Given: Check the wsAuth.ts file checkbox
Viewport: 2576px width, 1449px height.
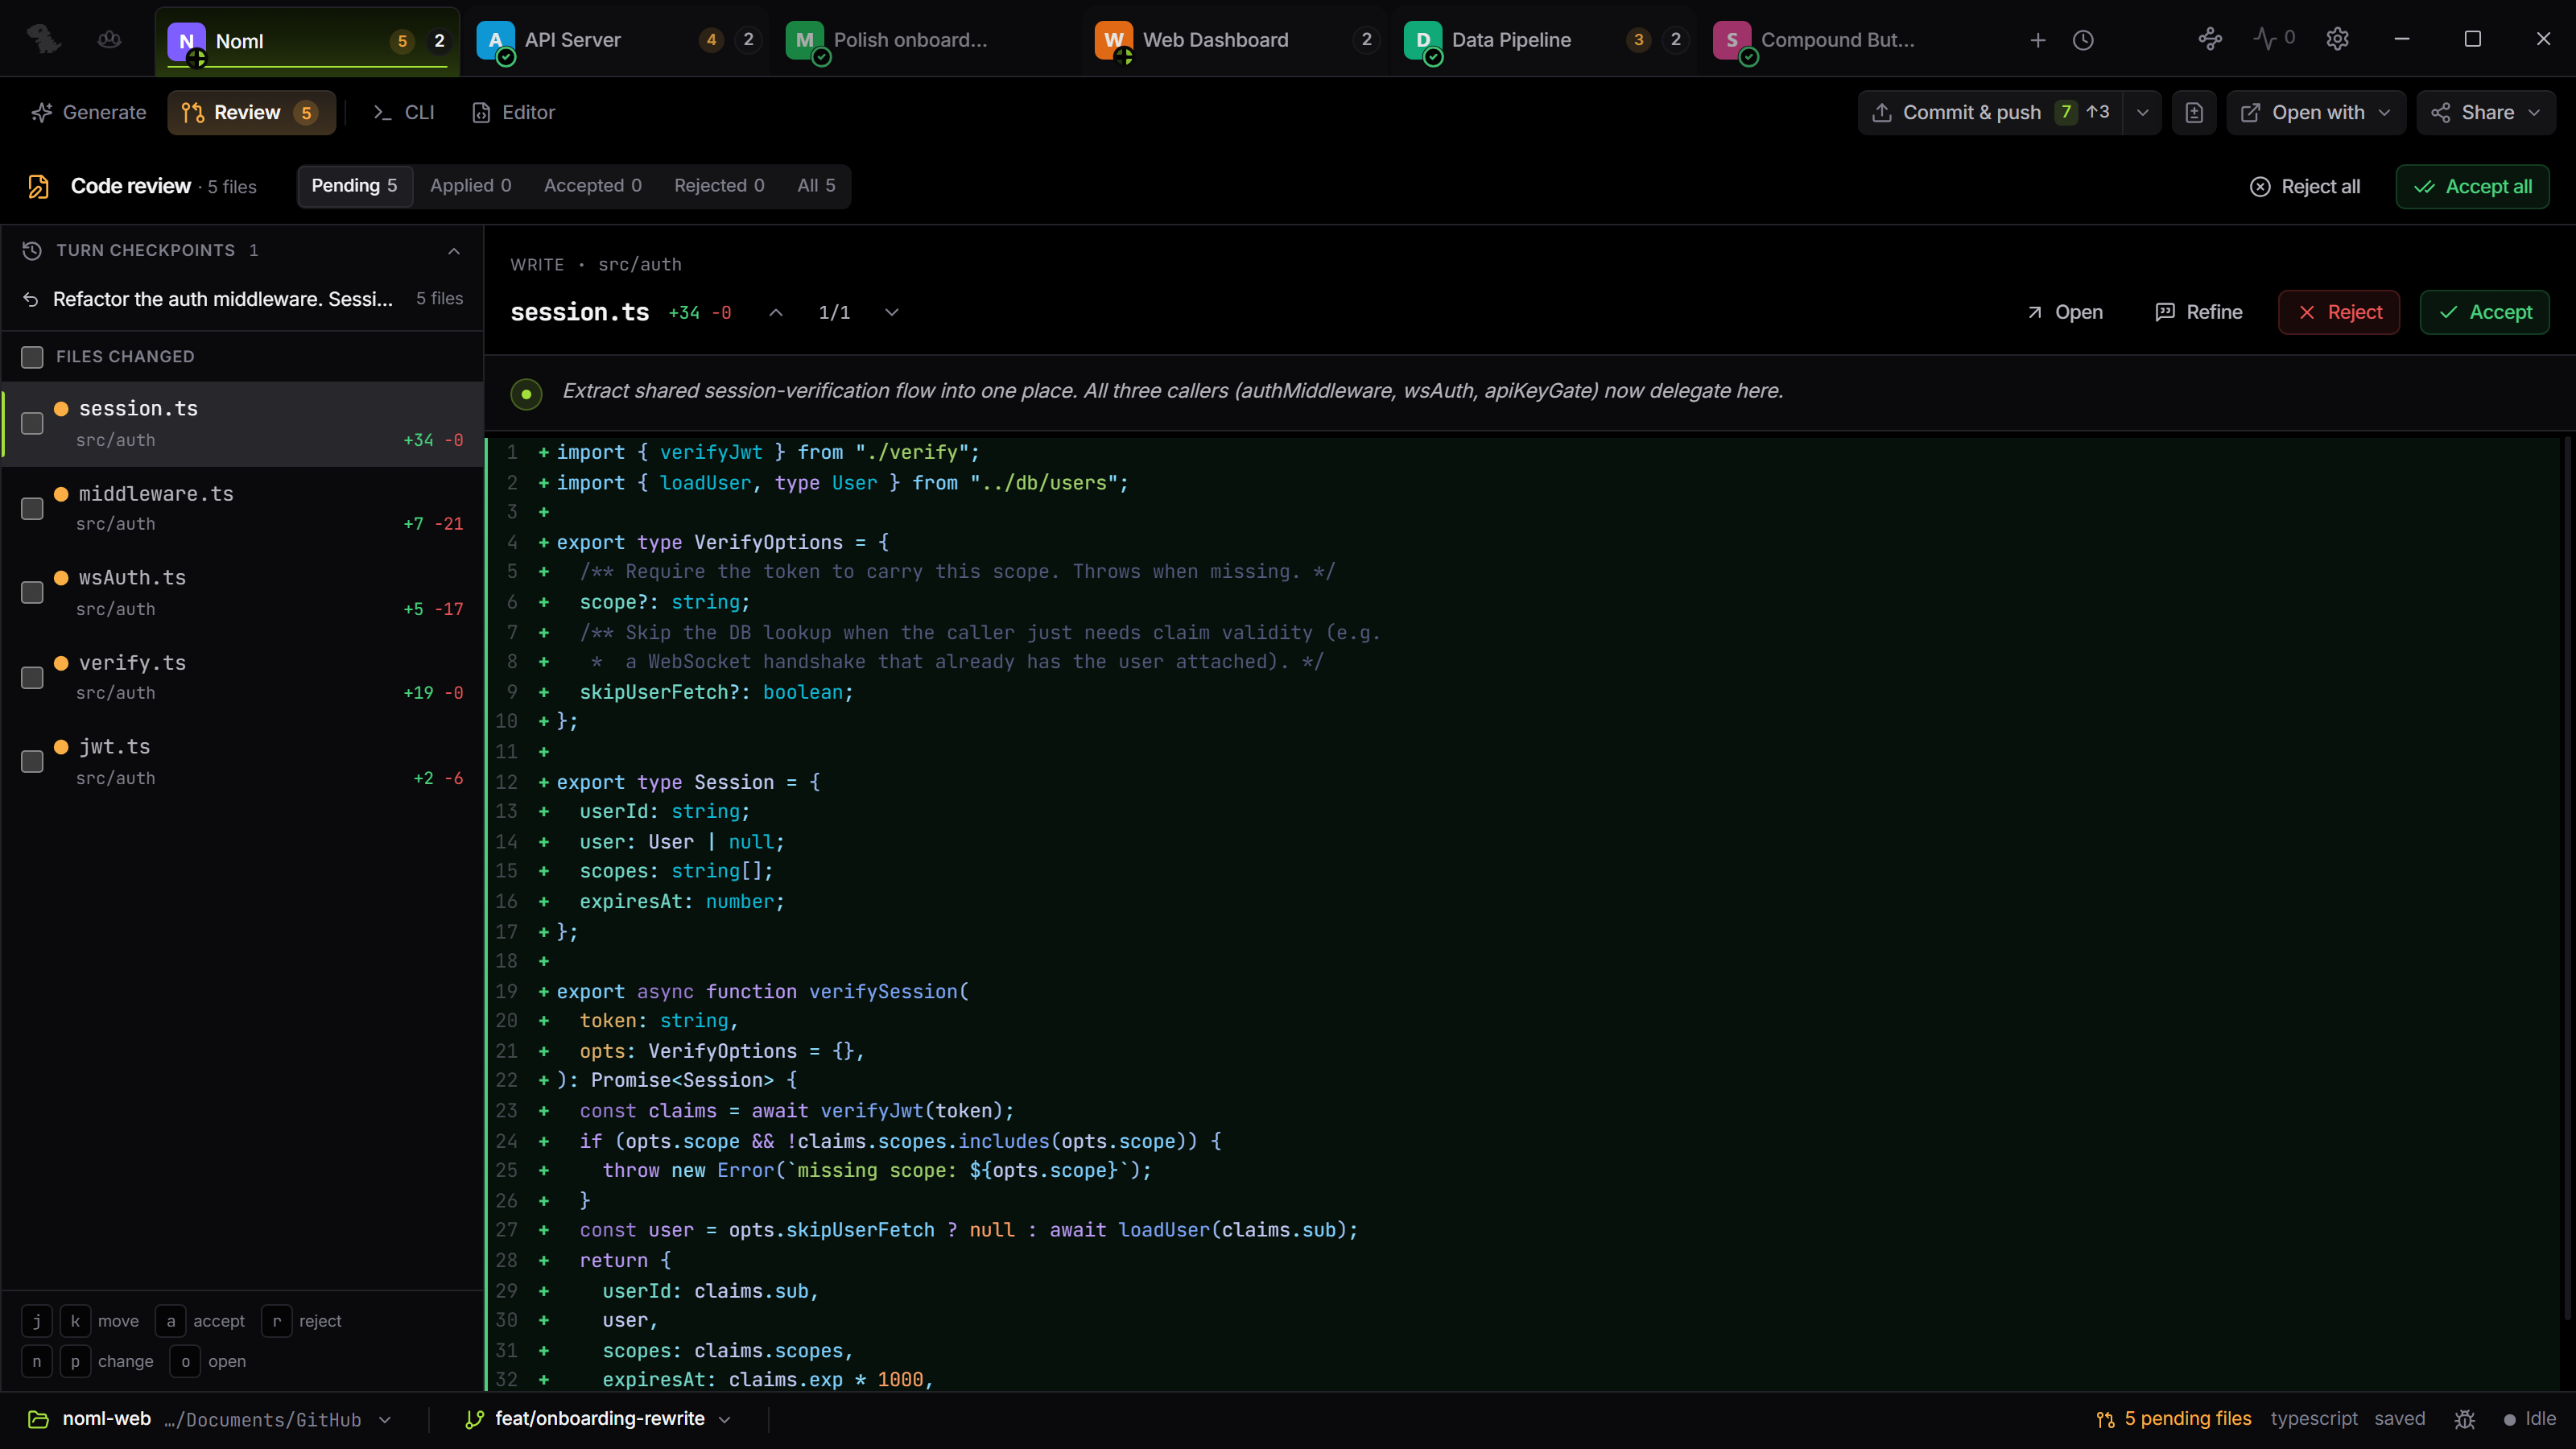Looking at the screenshot, I should coord(32,593).
